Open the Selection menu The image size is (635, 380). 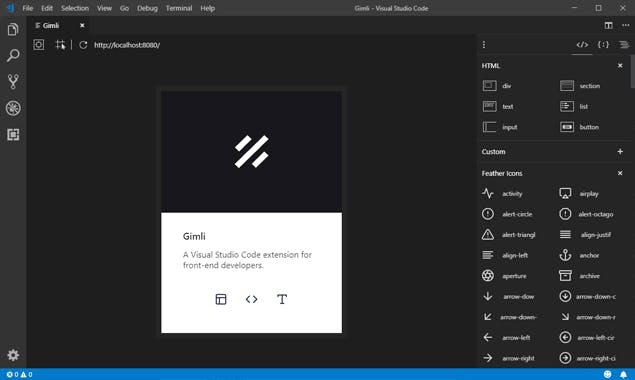click(75, 8)
